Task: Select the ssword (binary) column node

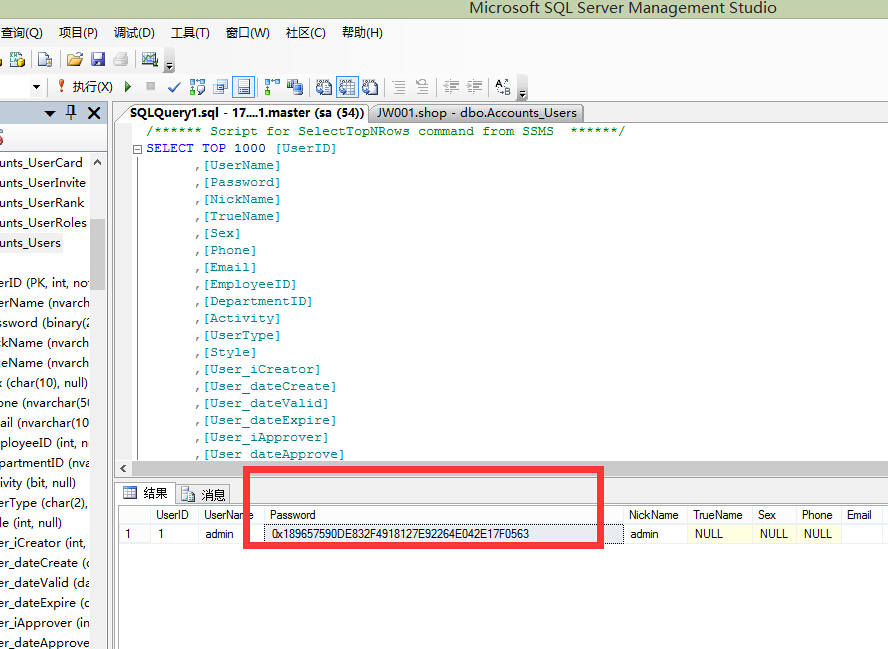Action: click(45, 323)
